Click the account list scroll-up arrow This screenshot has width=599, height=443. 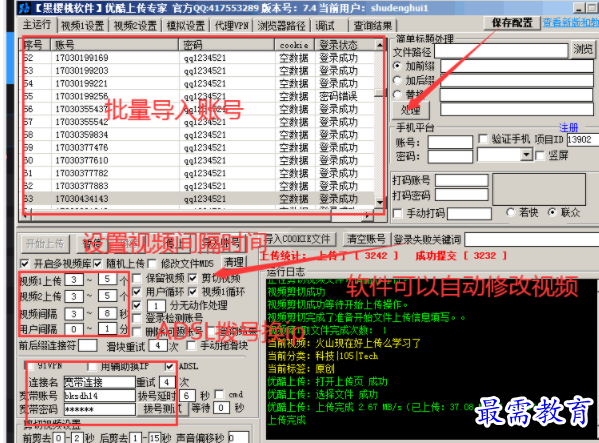tap(379, 45)
